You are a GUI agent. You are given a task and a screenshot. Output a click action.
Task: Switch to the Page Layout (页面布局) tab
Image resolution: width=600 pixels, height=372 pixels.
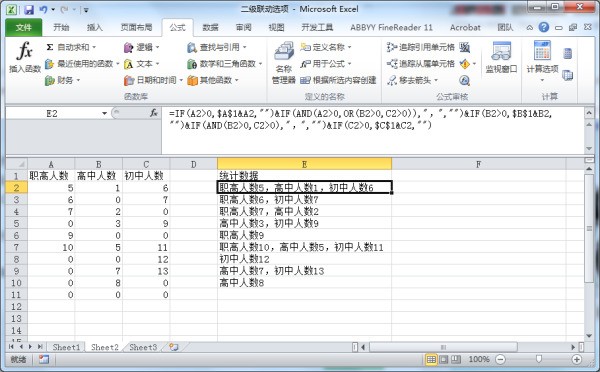tap(136, 27)
